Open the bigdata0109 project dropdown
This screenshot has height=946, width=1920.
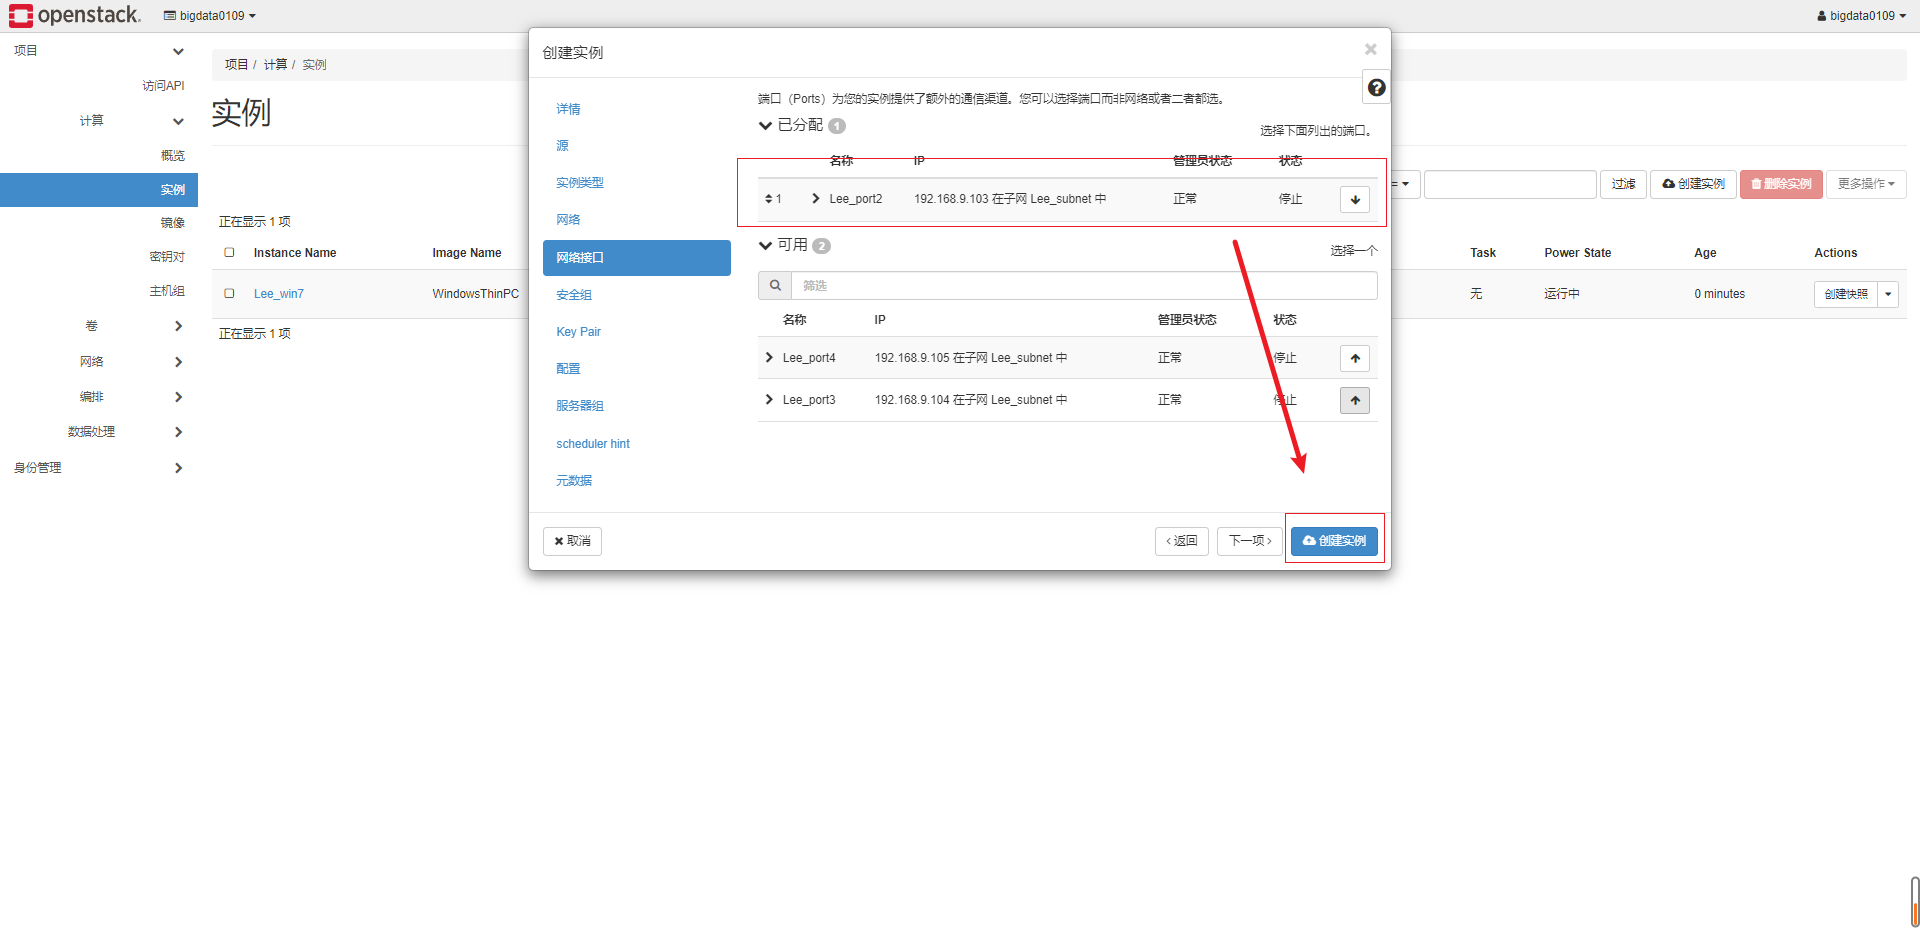pos(210,16)
